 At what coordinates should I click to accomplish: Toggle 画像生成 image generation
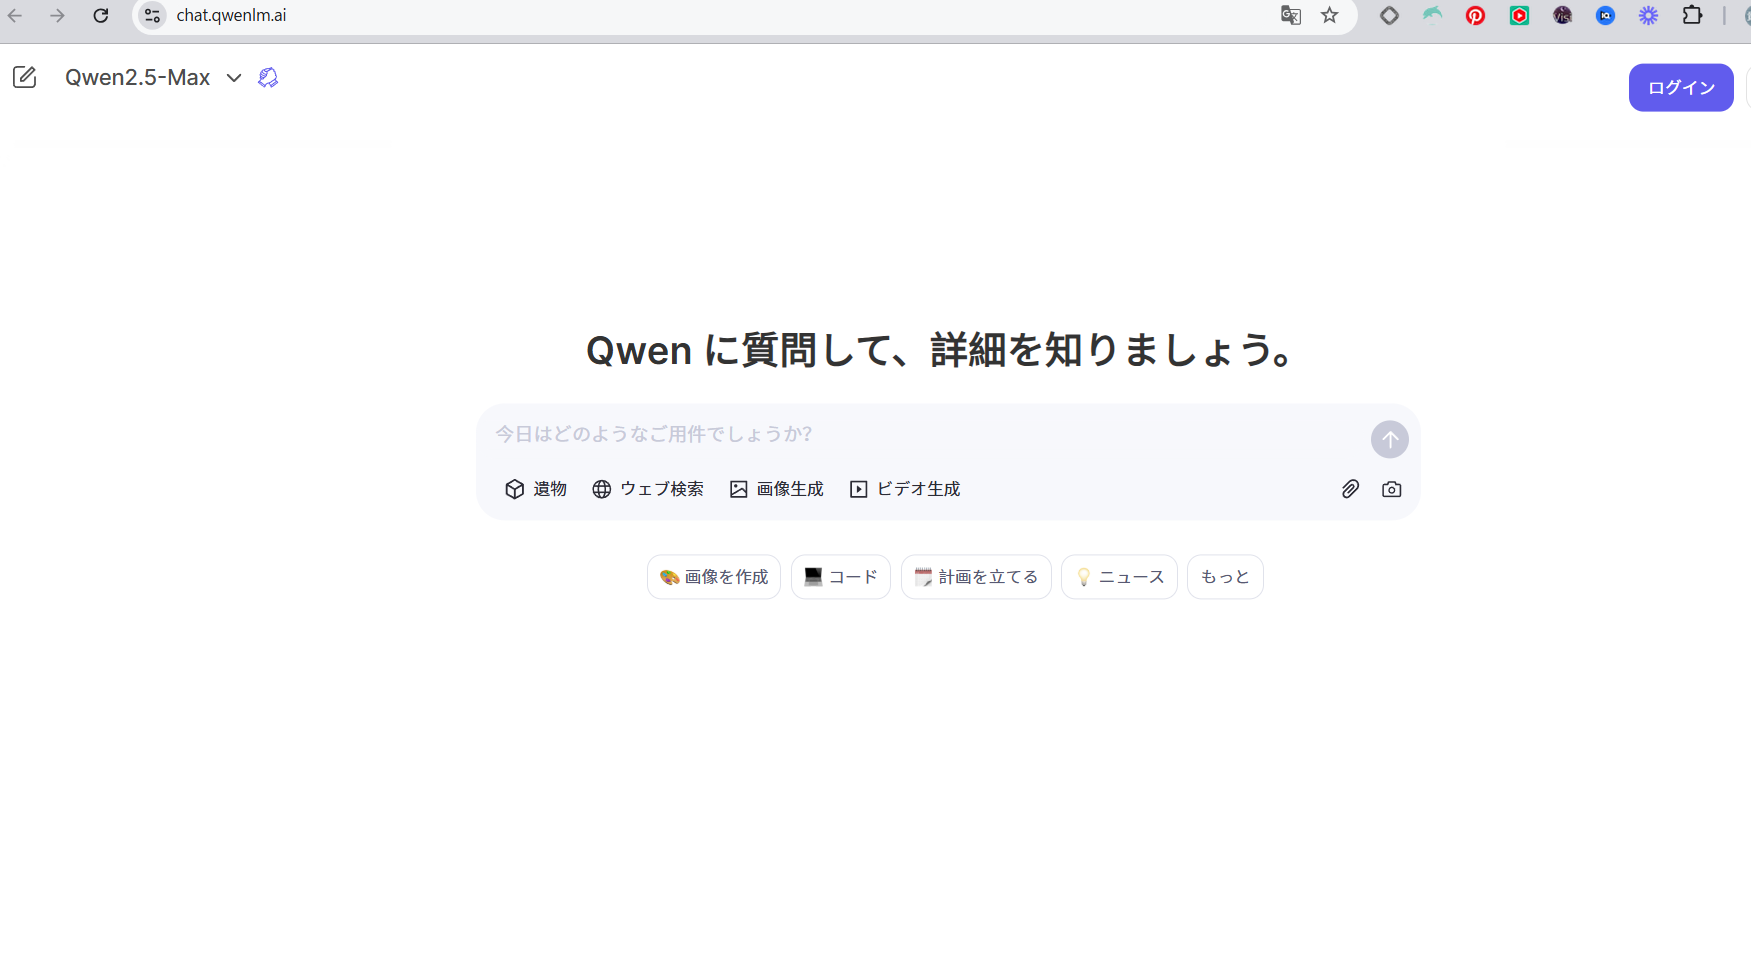tap(777, 489)
